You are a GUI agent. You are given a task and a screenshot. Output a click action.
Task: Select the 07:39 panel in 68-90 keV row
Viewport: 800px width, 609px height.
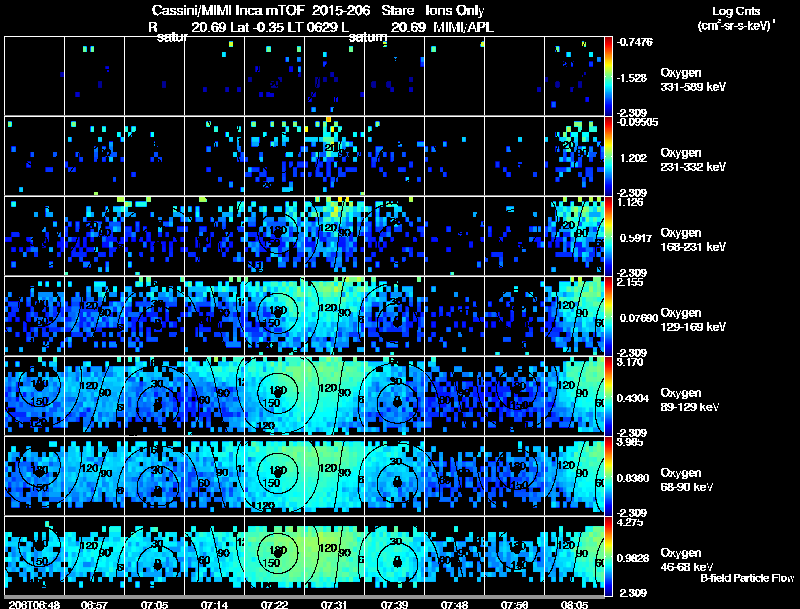tap(394, 476)
